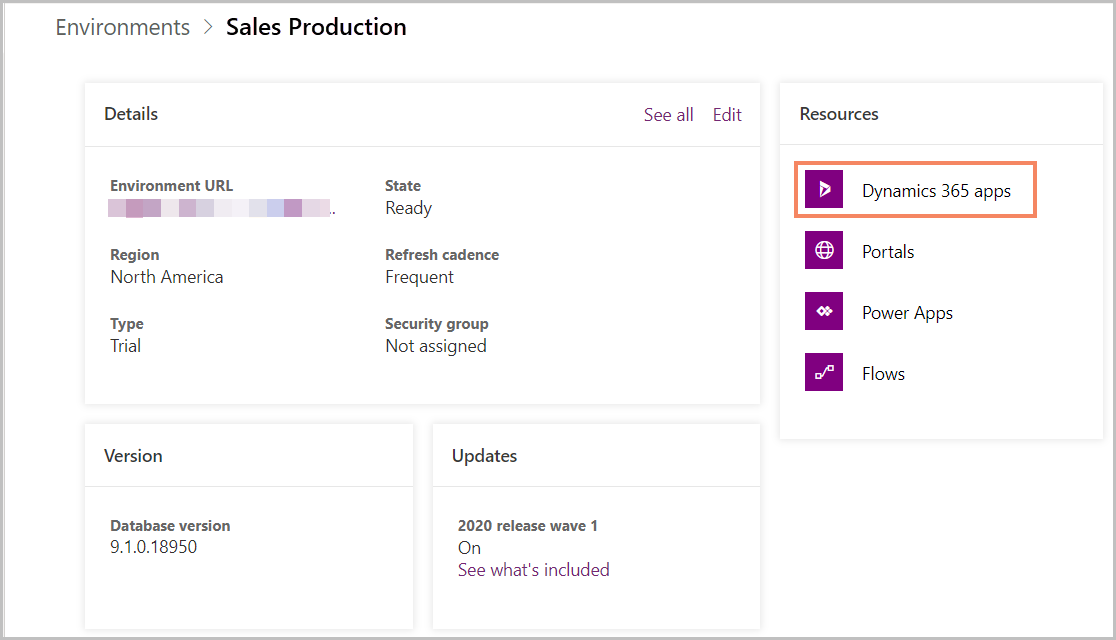Screen dimensions: 1116x640
Task: Click the Database version label
Action: tap(170, 525)
